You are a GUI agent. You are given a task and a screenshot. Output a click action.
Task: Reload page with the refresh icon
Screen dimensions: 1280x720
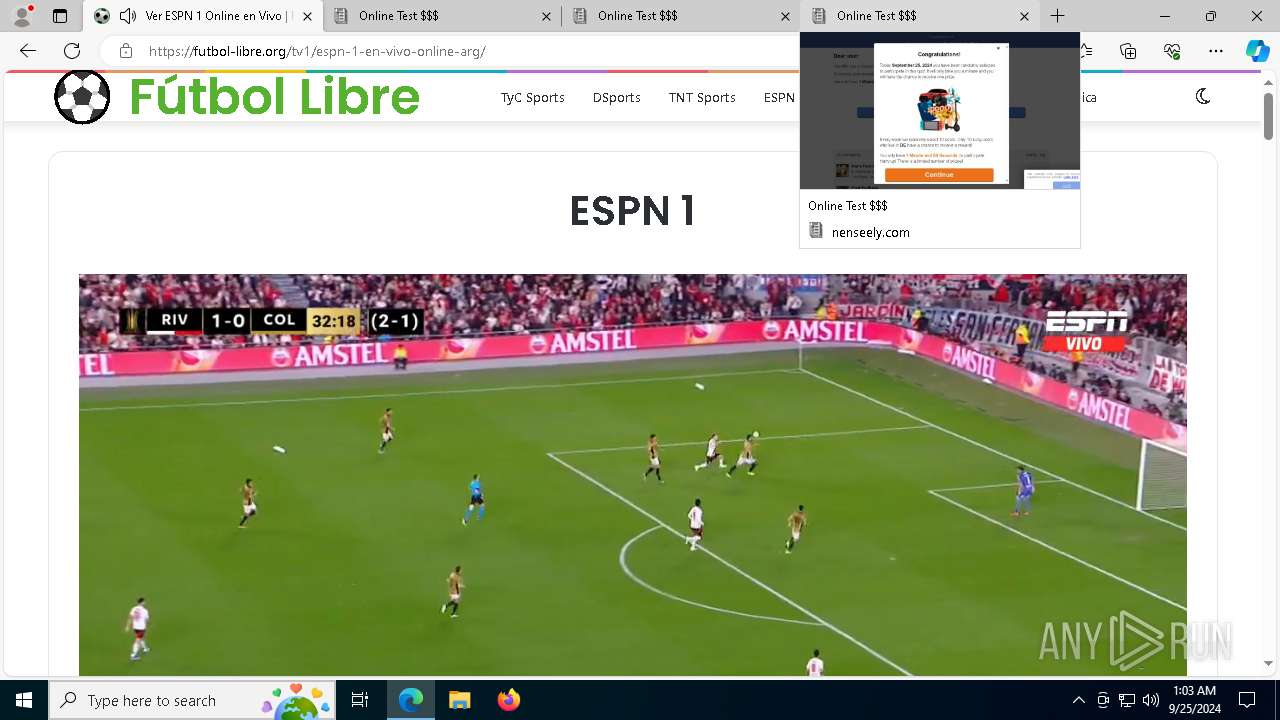point(72,51)
